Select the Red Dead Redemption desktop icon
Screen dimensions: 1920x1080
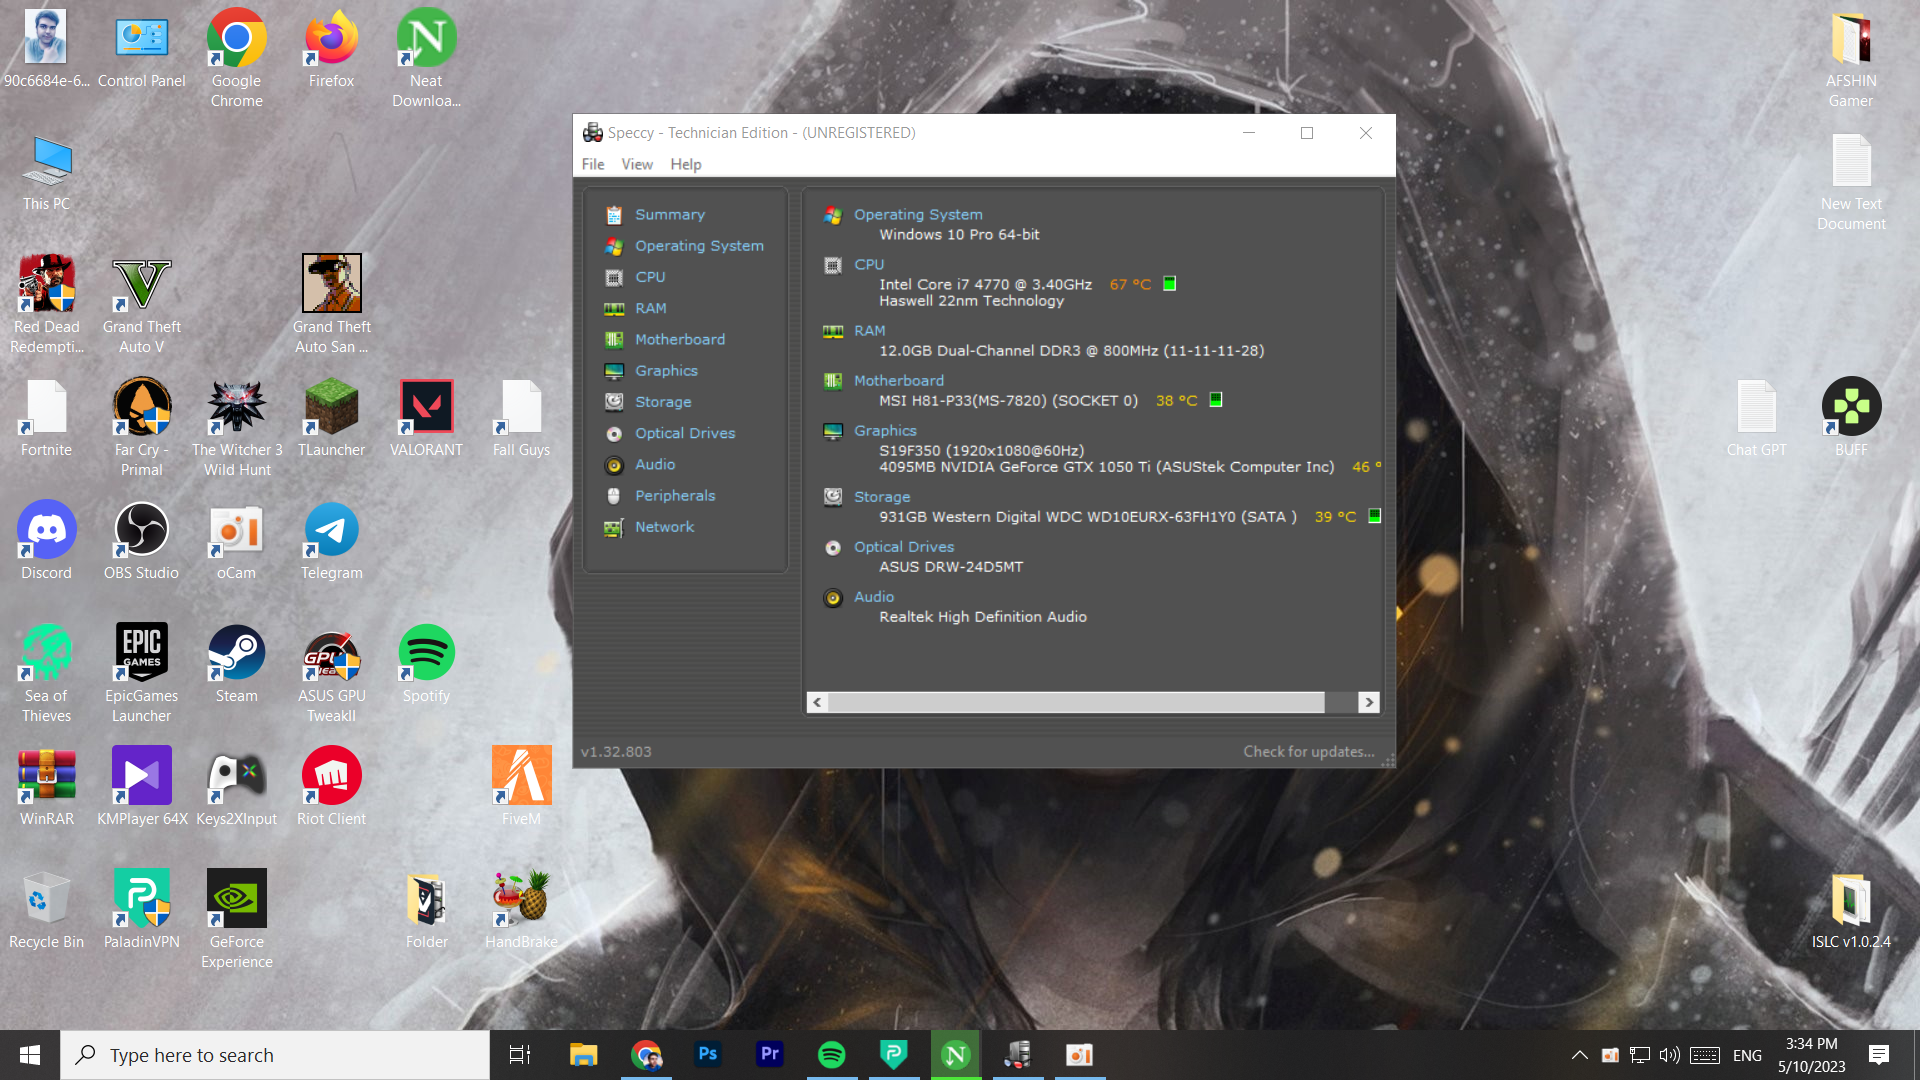pyautogui.click(x=46, y=304)
